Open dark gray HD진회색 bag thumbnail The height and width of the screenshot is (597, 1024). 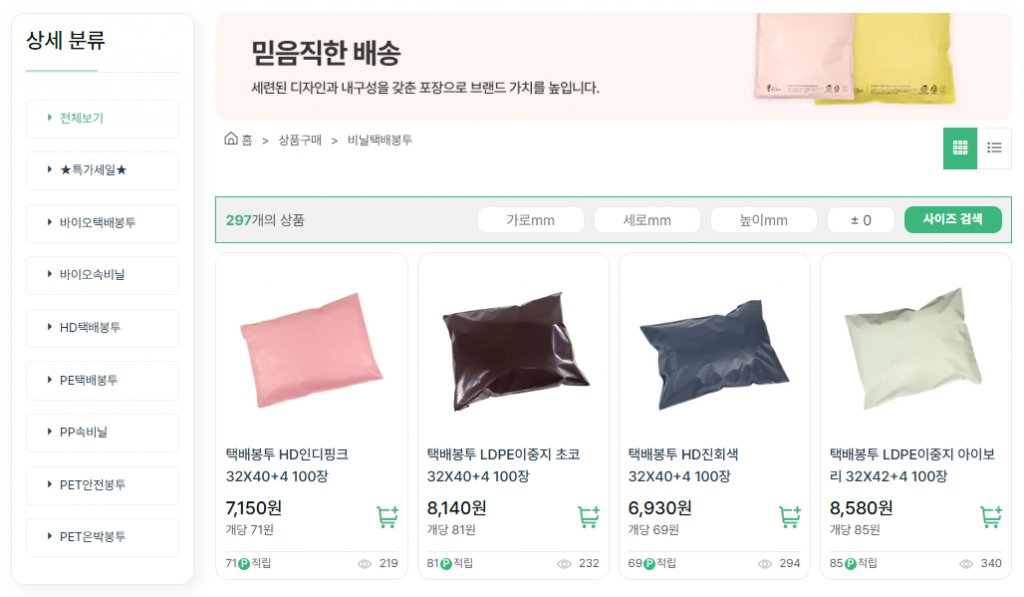[x=714, y=354]
